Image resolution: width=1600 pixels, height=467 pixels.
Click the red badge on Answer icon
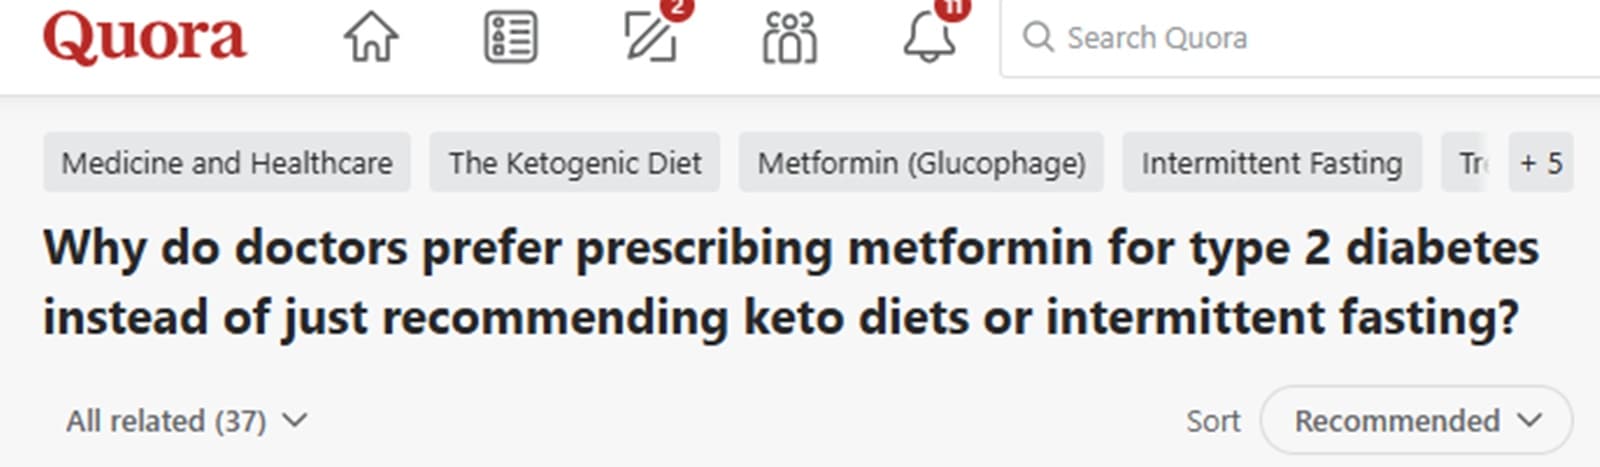pyautogui.click(x=678, y=8)
